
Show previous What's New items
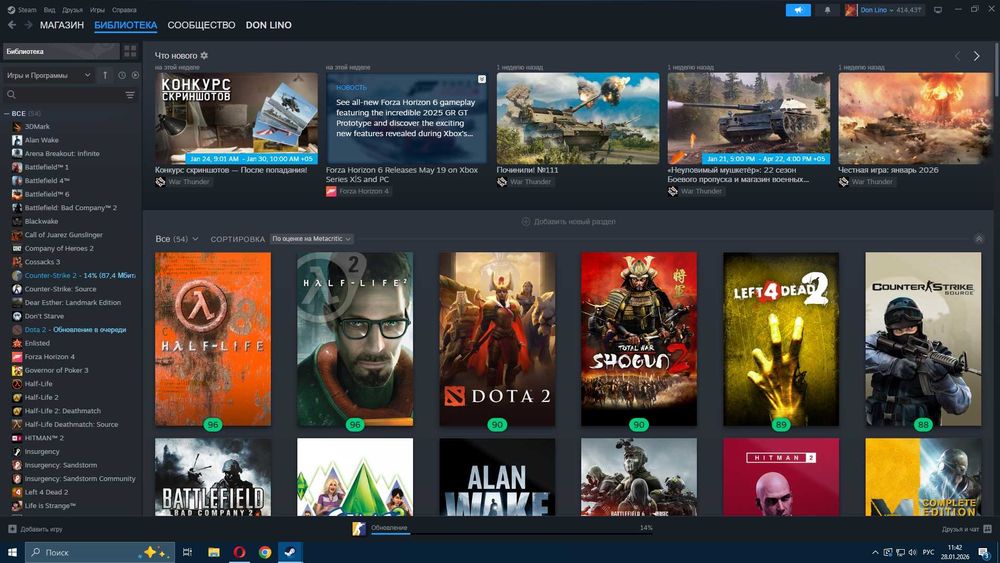[x=957, y=56]
